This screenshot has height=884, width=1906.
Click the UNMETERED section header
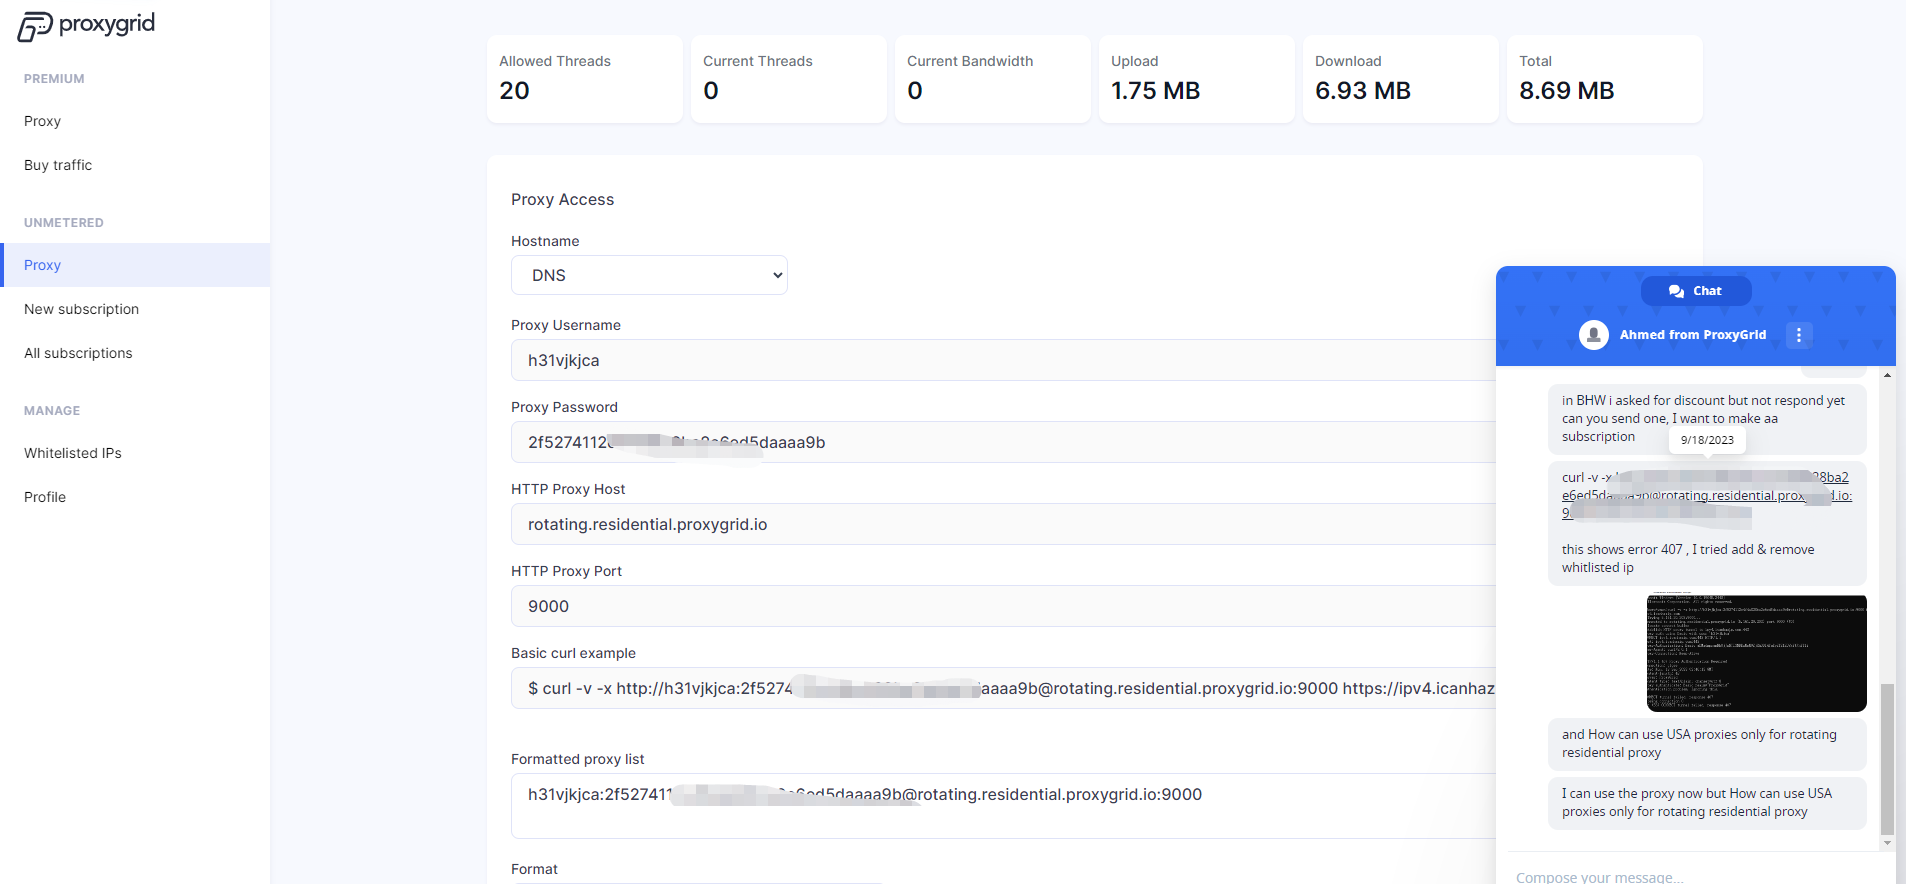coord(64,223)
